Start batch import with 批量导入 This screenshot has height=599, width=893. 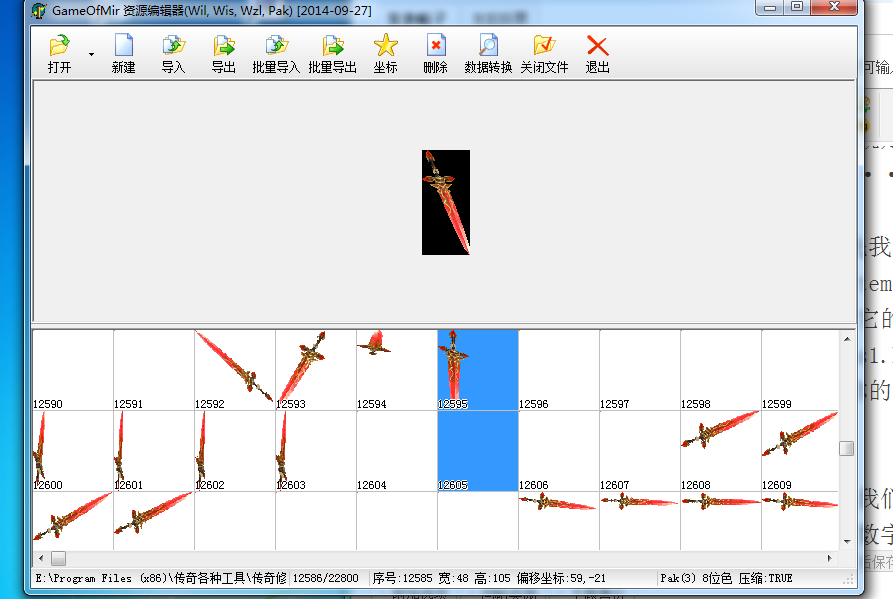[x=276, y=54]
